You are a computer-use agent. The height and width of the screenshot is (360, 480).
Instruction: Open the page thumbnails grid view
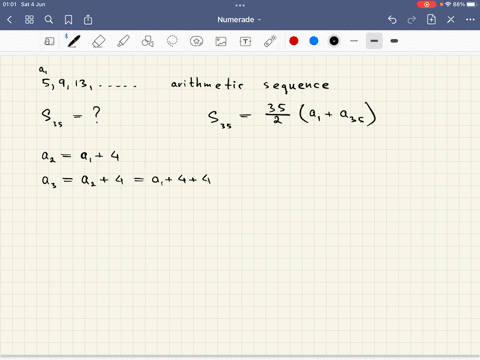coord(29,20)
